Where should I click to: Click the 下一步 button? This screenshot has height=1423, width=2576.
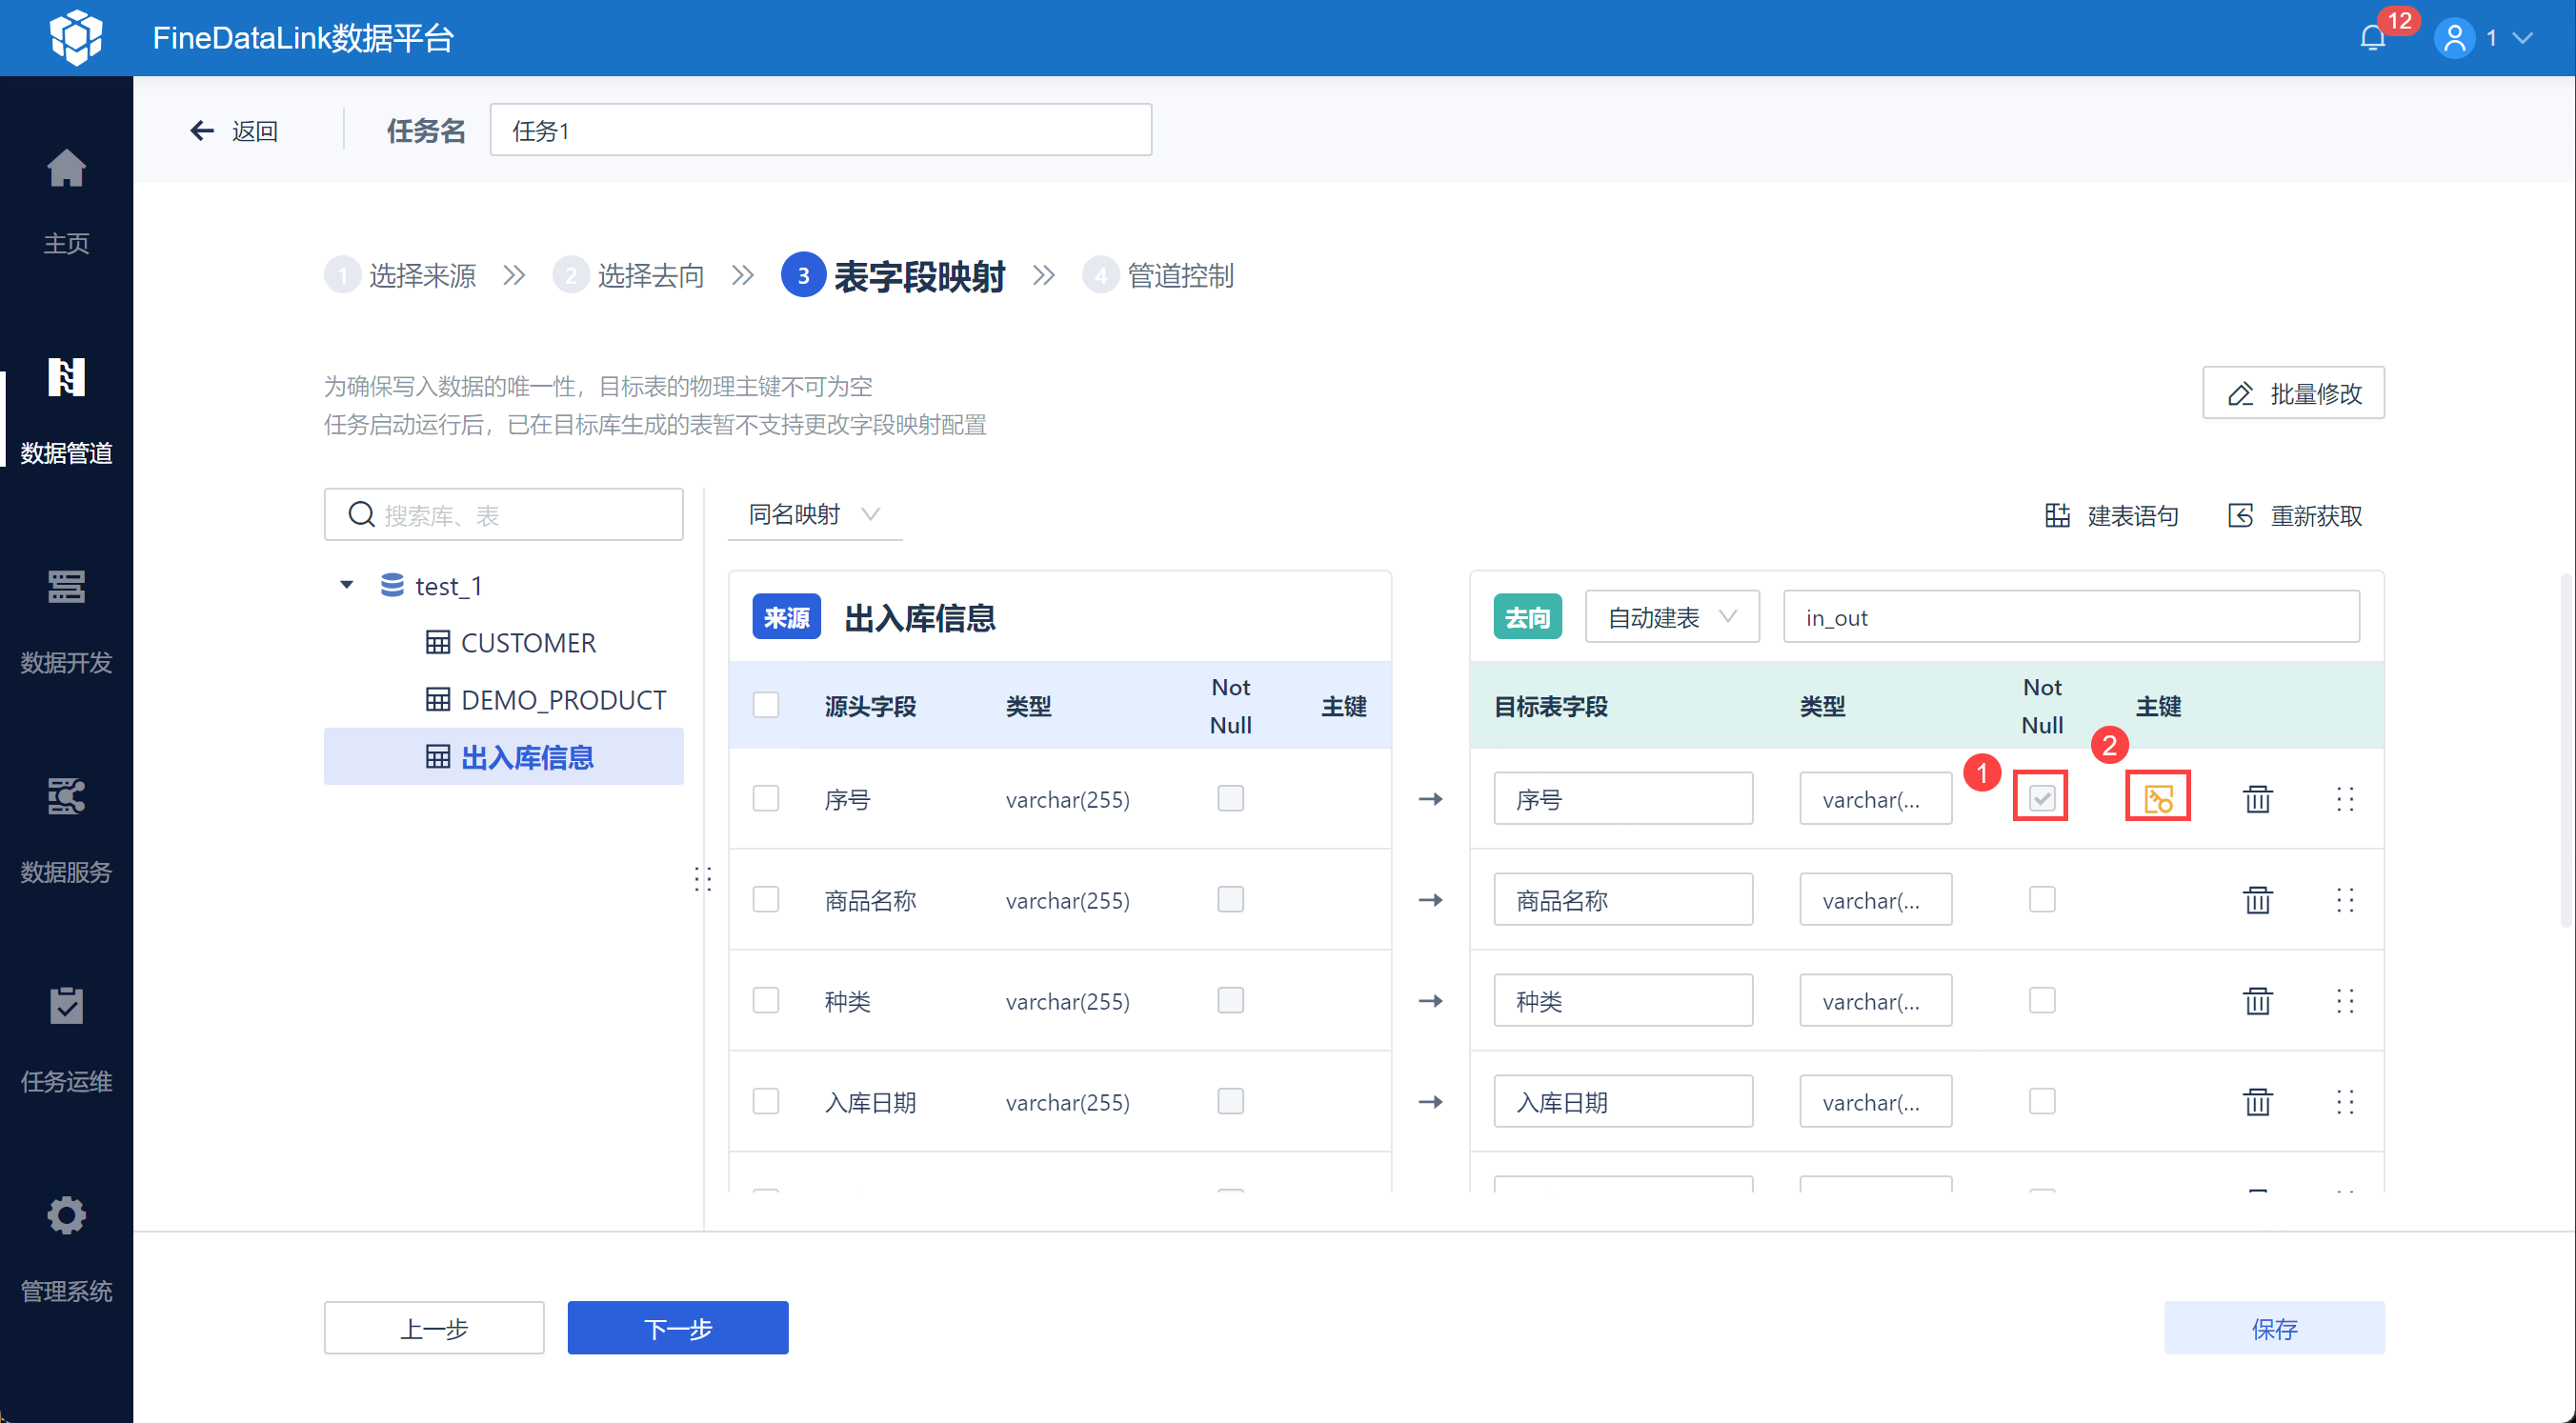(677, 1328)
